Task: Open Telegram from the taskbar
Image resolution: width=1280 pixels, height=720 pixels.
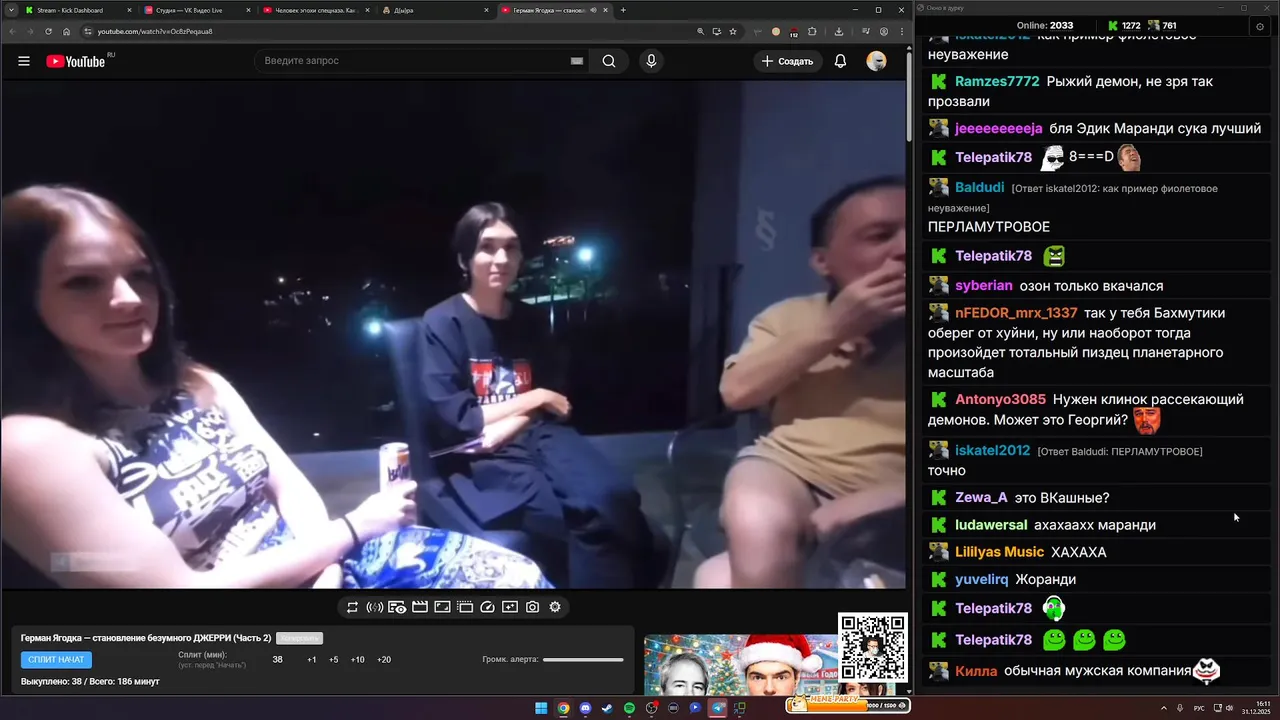Action: pos(717,708)
